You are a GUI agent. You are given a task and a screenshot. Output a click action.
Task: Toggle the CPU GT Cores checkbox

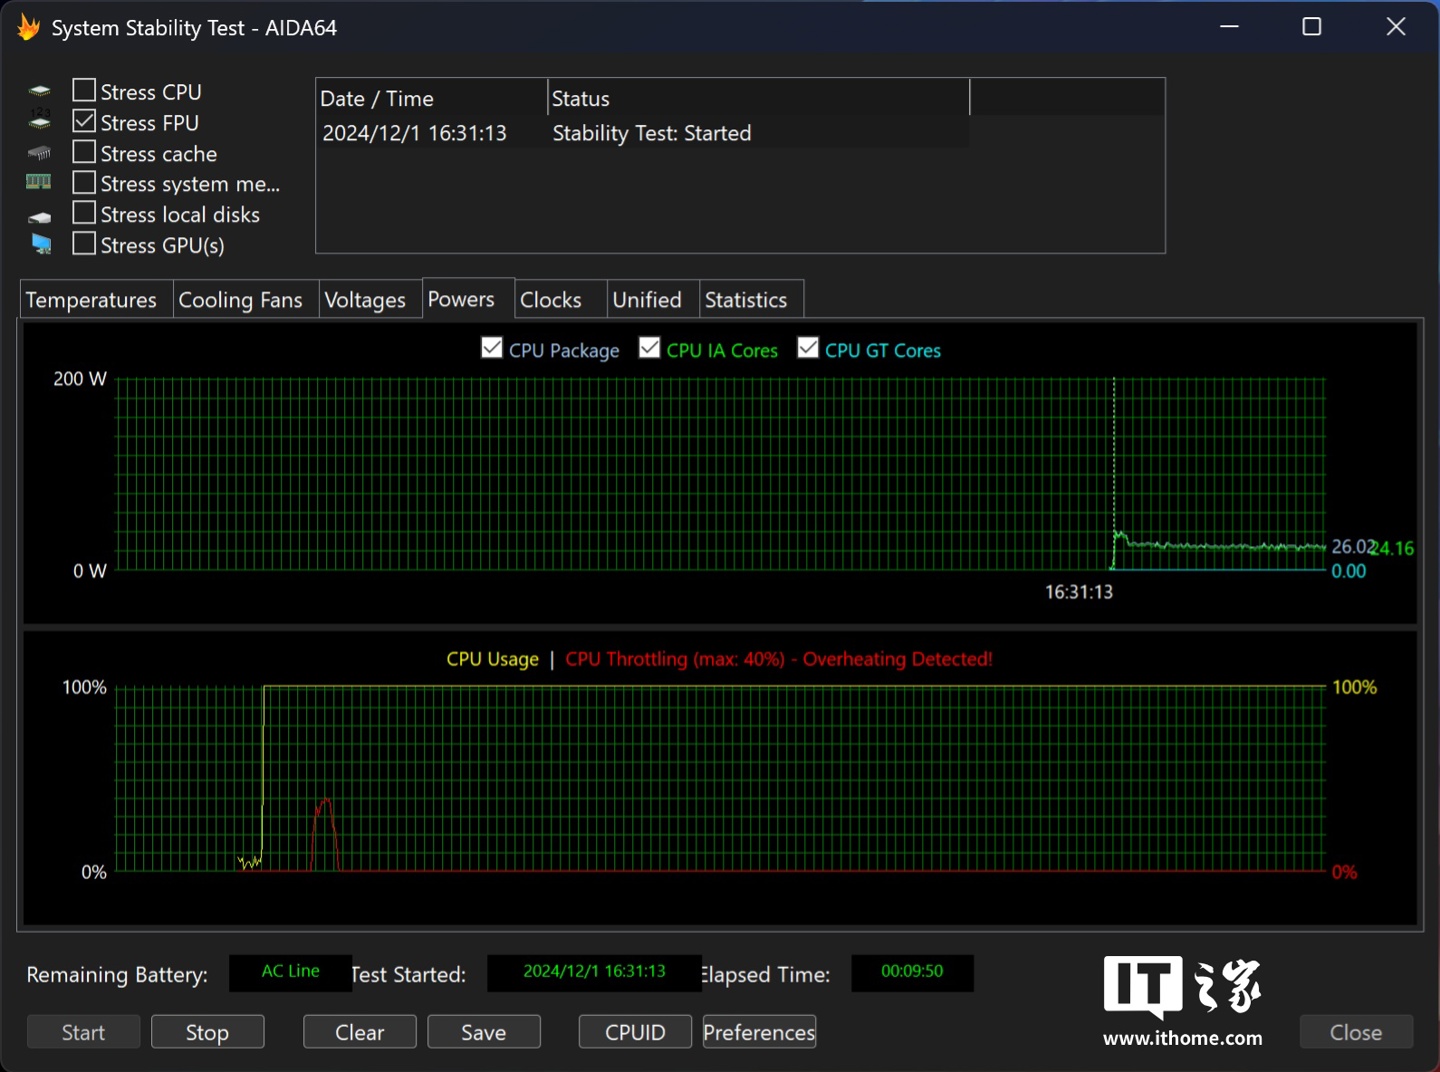808,348
